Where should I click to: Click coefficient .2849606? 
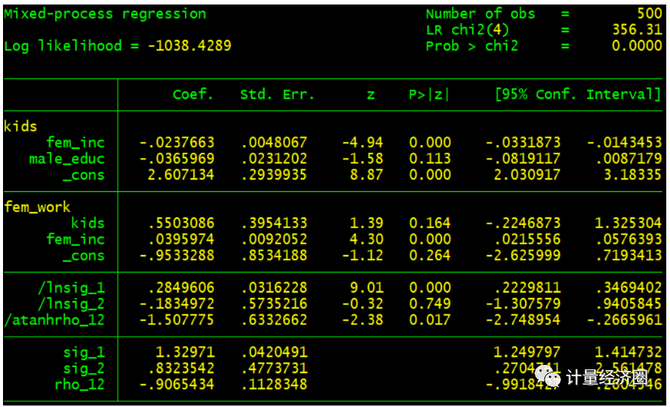point(181,288)
